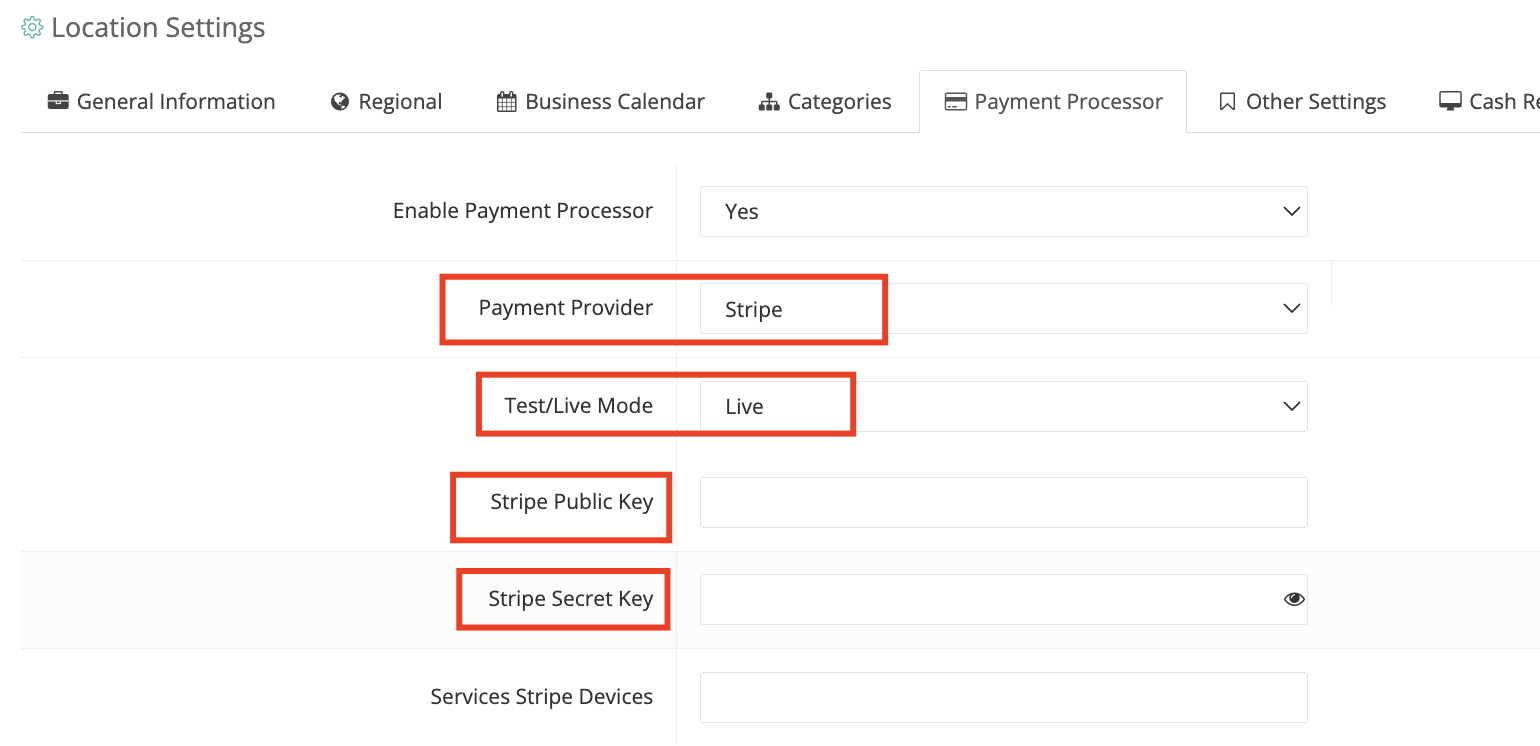Click the credit card icon for Payment Processor
Screen dimensions: 1540x746
(955, 101)
